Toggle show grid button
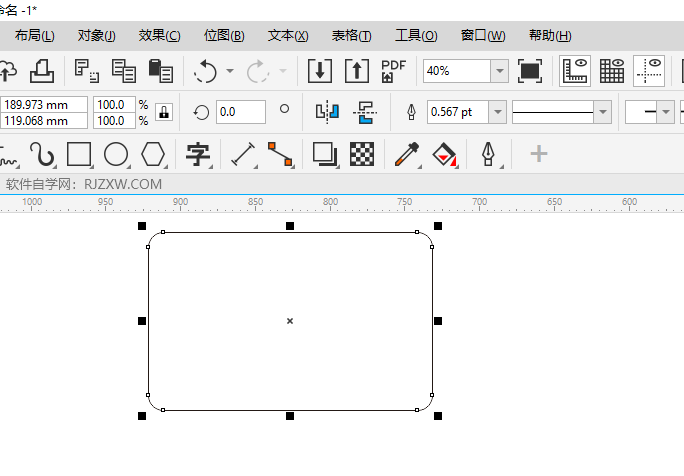Viewport: 684px width, 476px height. tap(612, 71)
